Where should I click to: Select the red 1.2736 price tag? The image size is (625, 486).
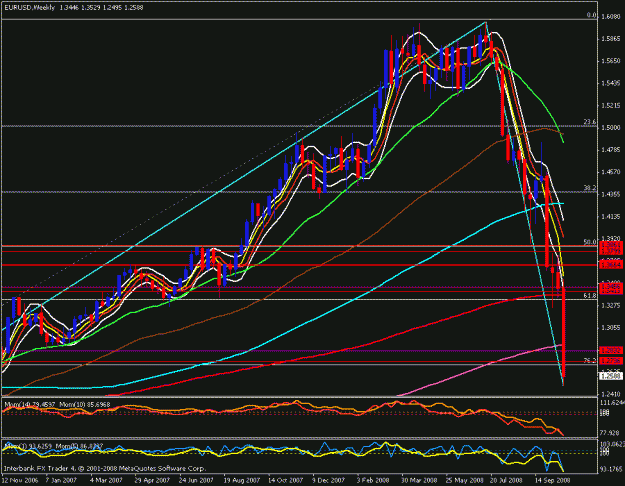(x=611, y=361)
